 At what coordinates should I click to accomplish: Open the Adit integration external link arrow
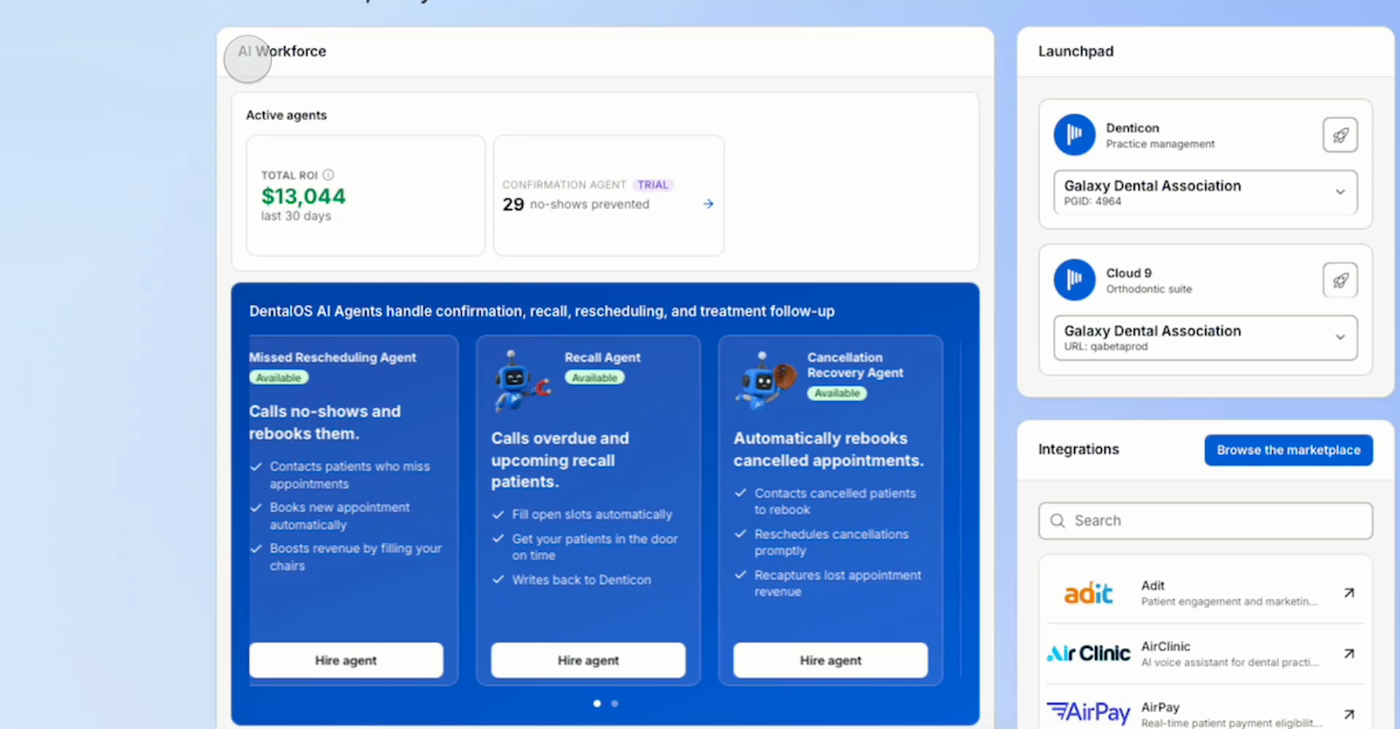pyautogui.click(x=1349, y=593)
